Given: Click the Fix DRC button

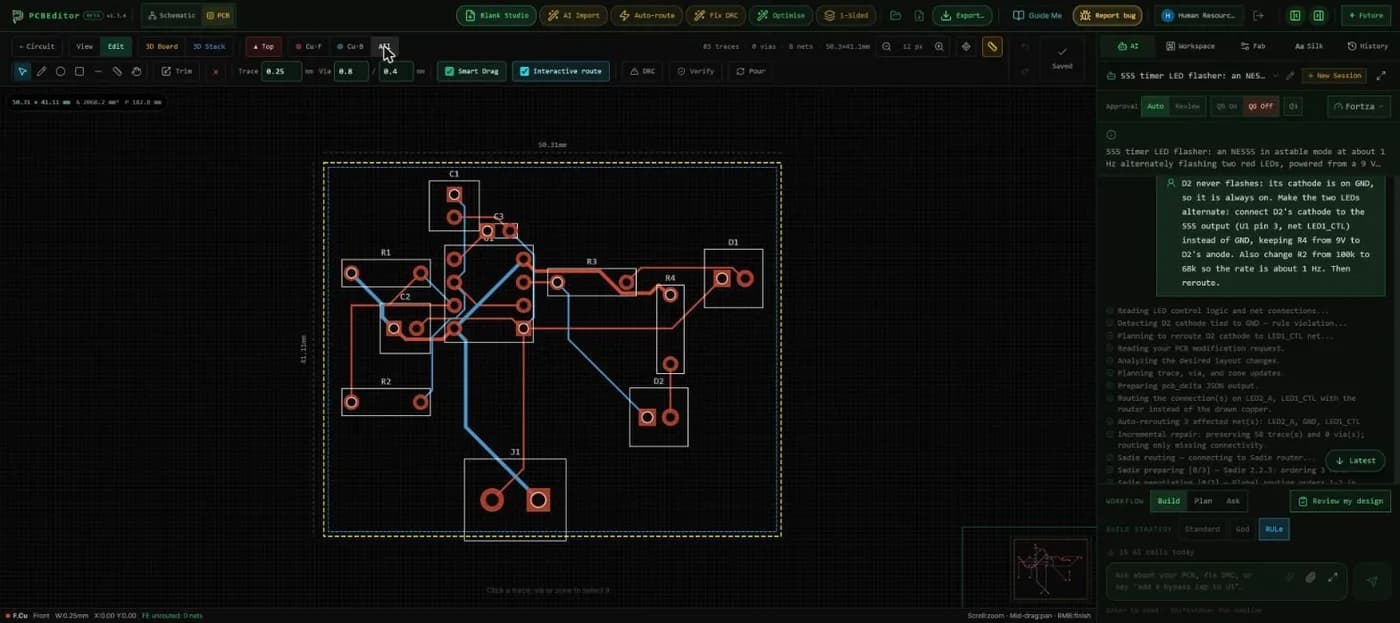Looking at the screenshot, I should point(716,16).
